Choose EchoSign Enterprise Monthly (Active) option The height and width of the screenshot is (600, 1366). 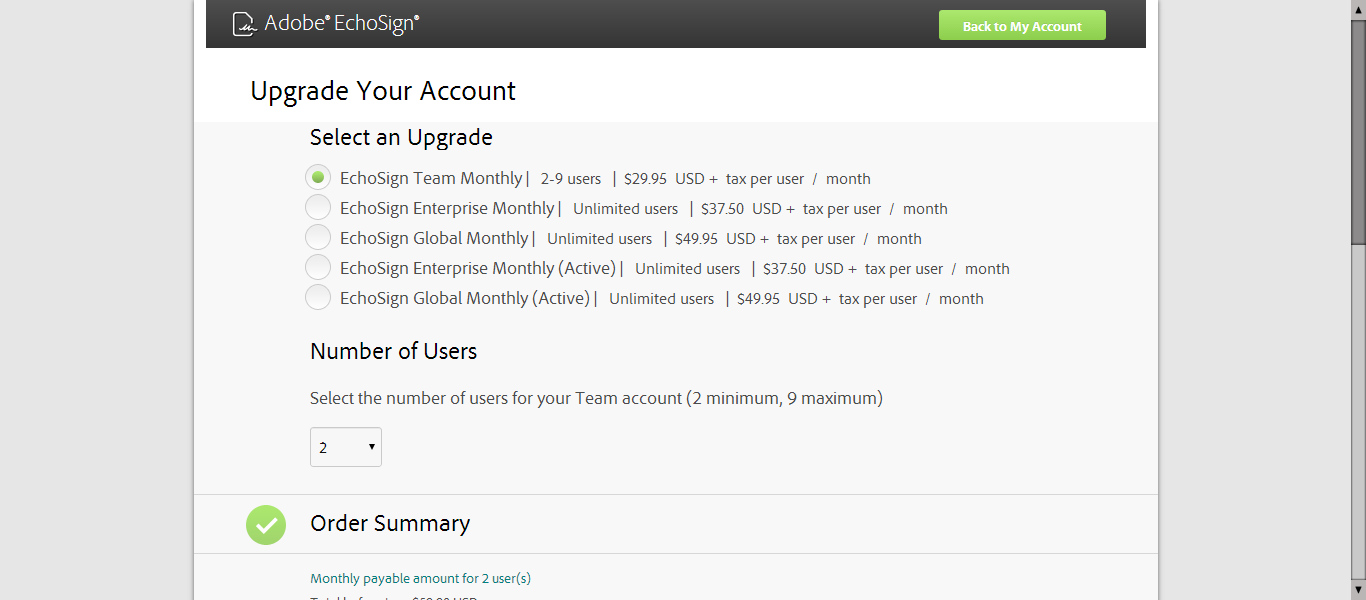(x=318, y=268)
